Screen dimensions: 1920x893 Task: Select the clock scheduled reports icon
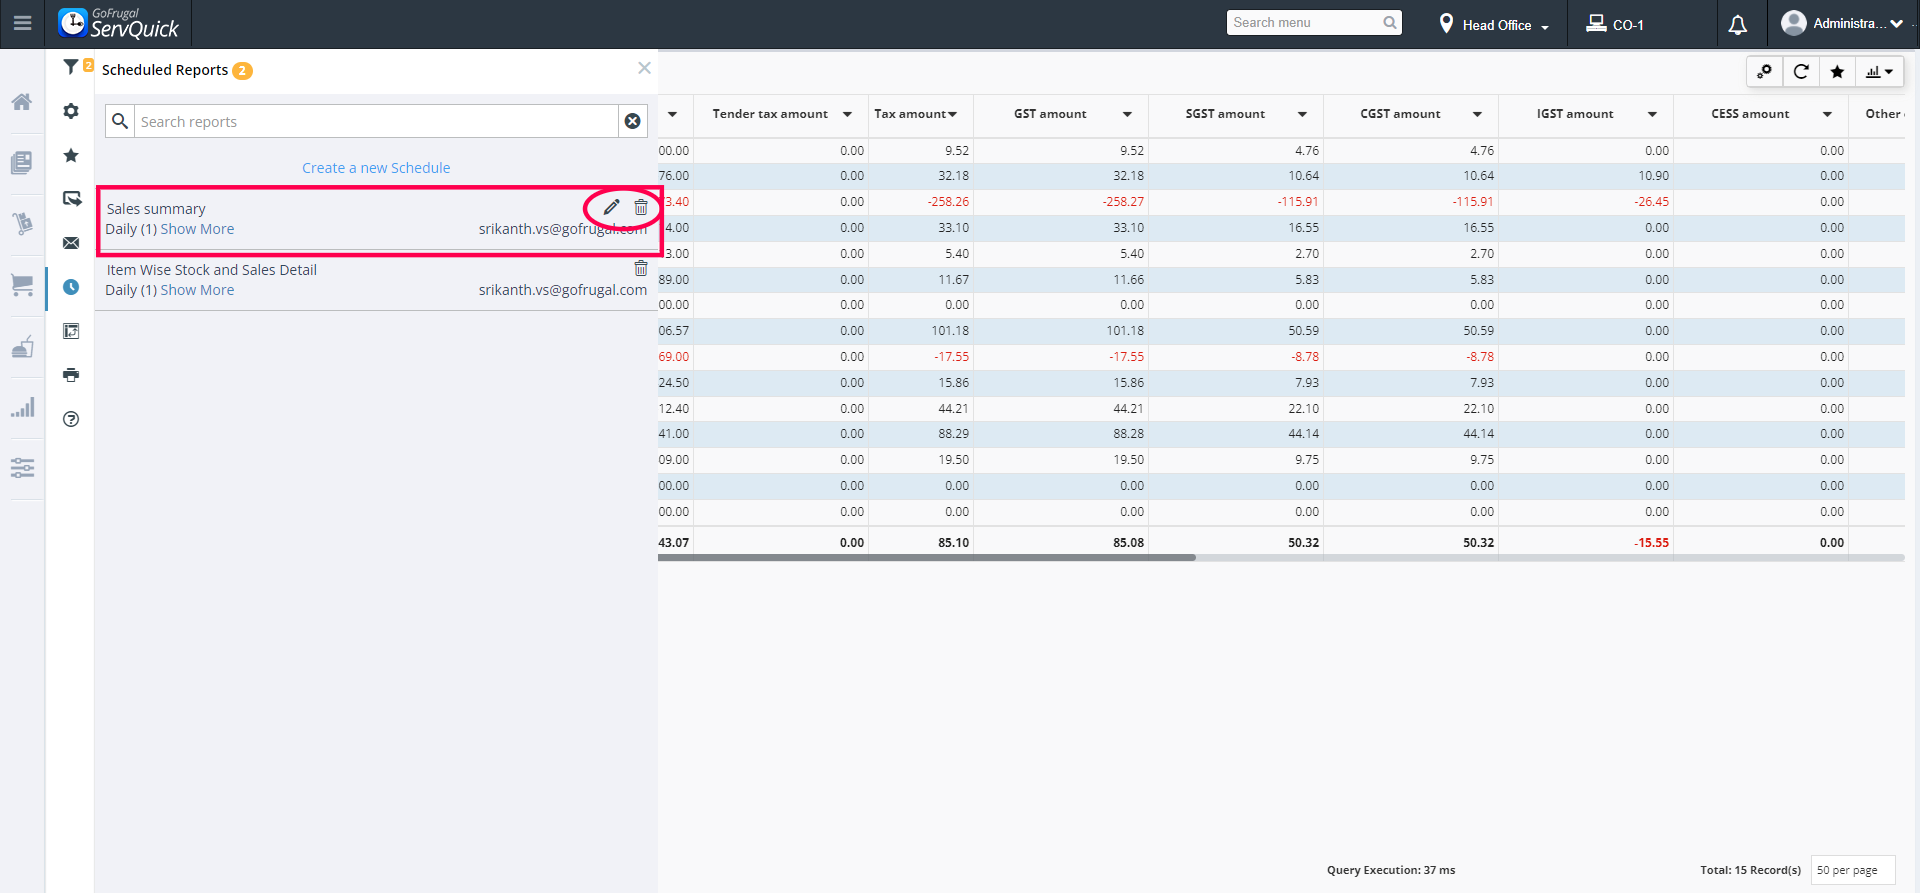[x=71, y=287]
